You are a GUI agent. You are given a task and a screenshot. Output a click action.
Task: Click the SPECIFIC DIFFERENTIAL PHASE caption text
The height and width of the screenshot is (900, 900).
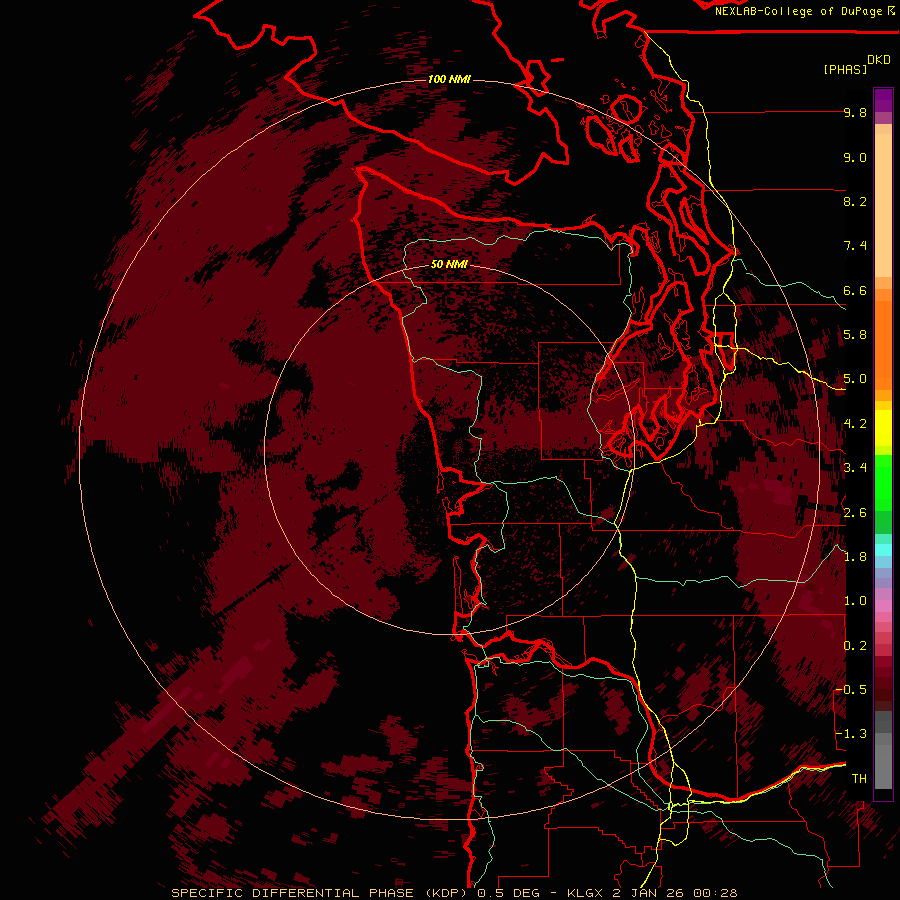click(292, 893)
